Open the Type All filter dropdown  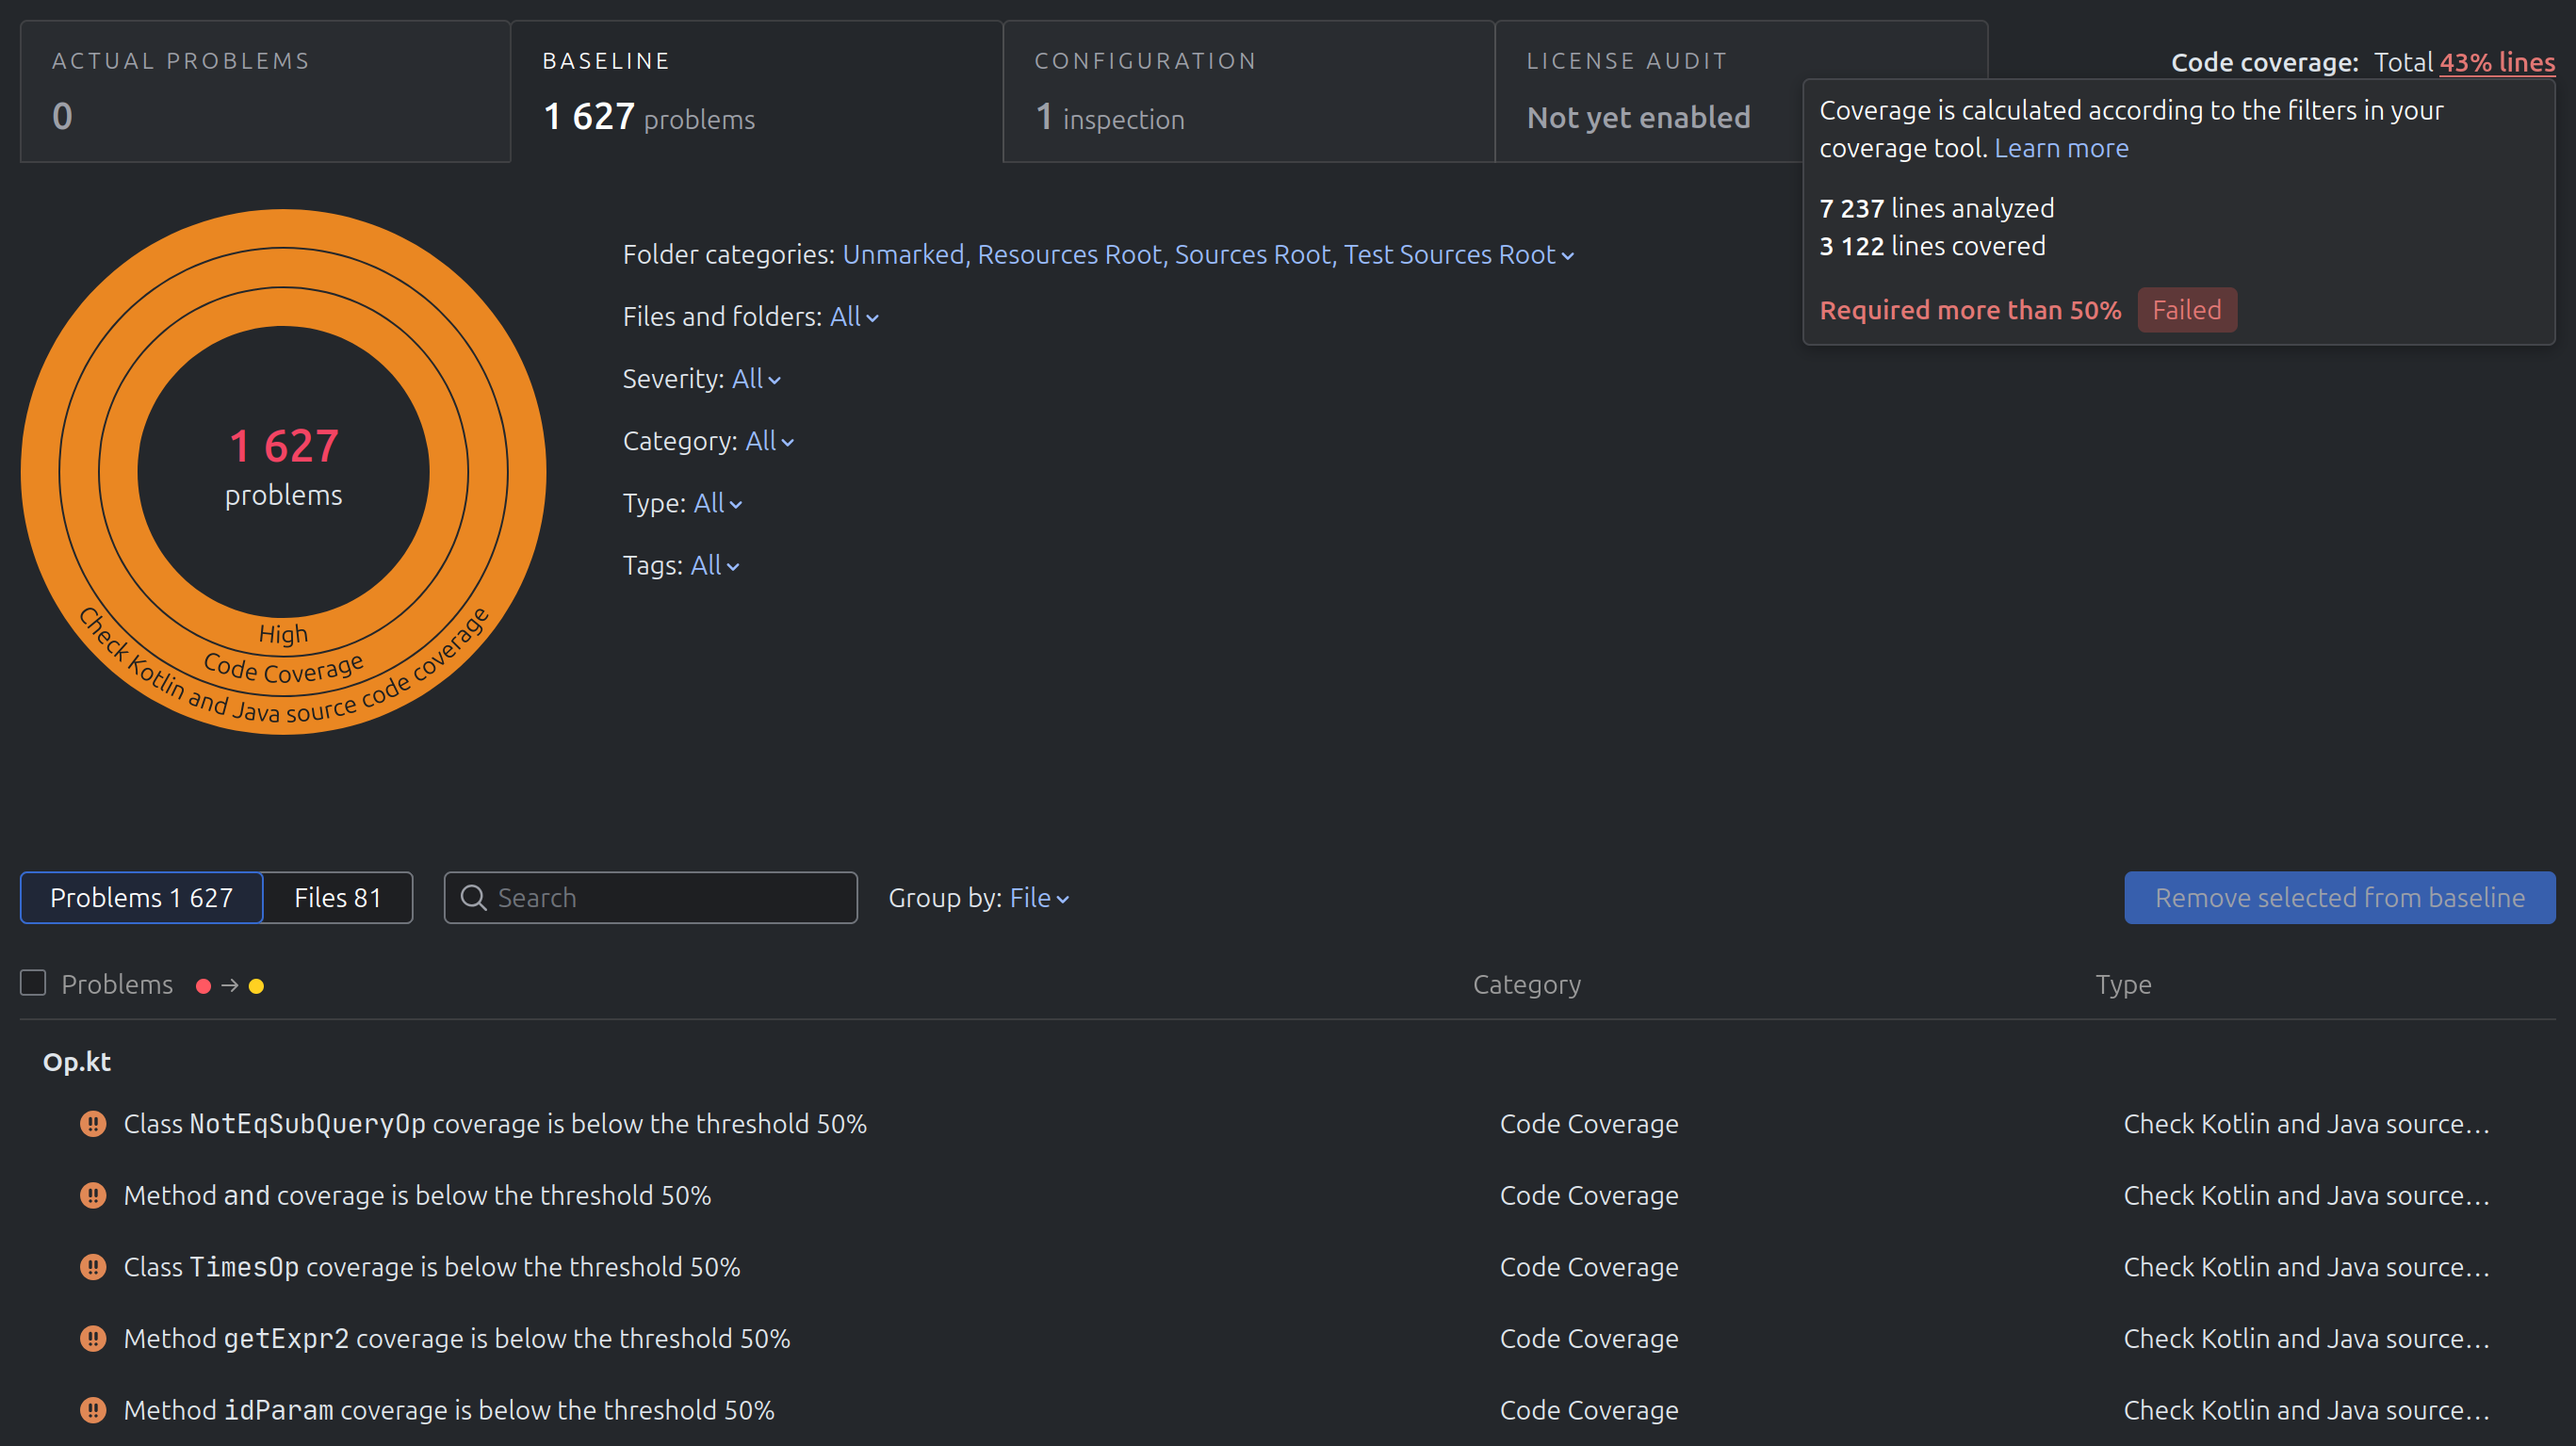(718, 503)
